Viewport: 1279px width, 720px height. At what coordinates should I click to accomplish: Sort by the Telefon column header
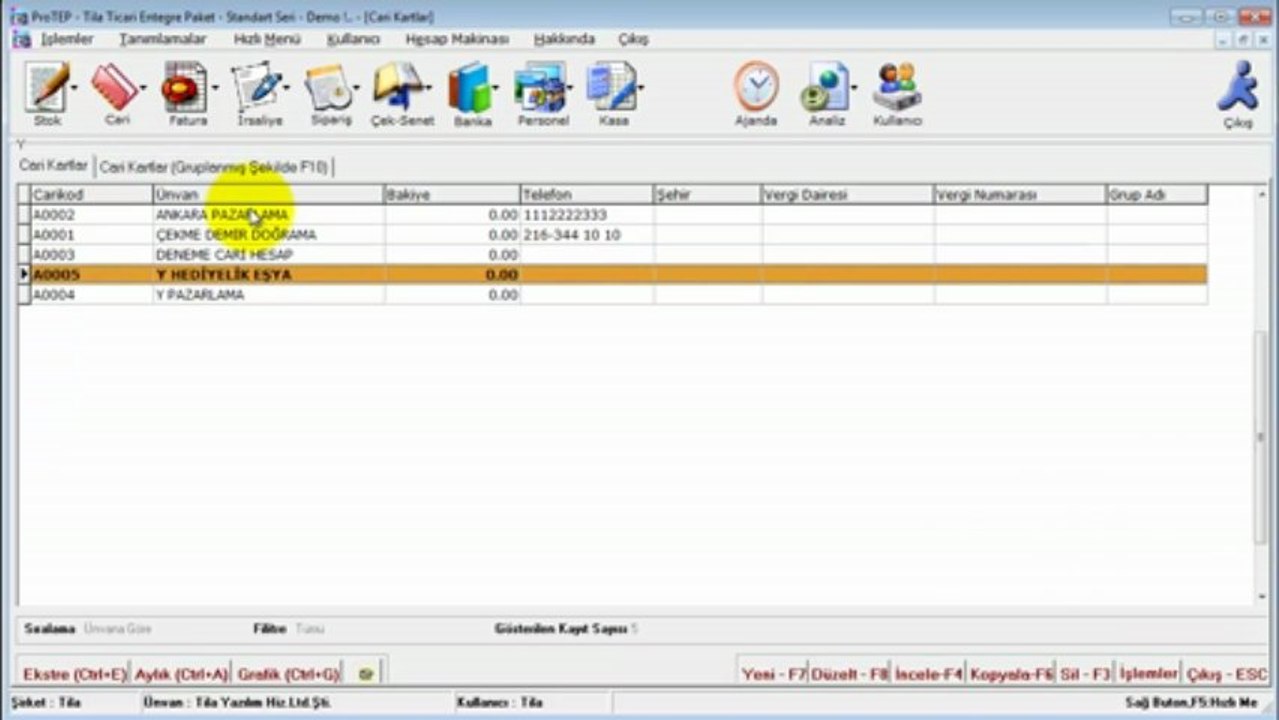pyautogui.click(x=587, y=195)
